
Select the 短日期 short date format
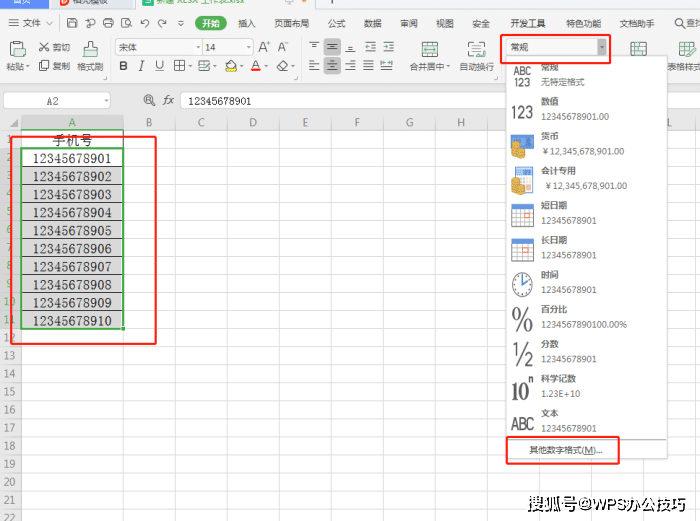587,213
